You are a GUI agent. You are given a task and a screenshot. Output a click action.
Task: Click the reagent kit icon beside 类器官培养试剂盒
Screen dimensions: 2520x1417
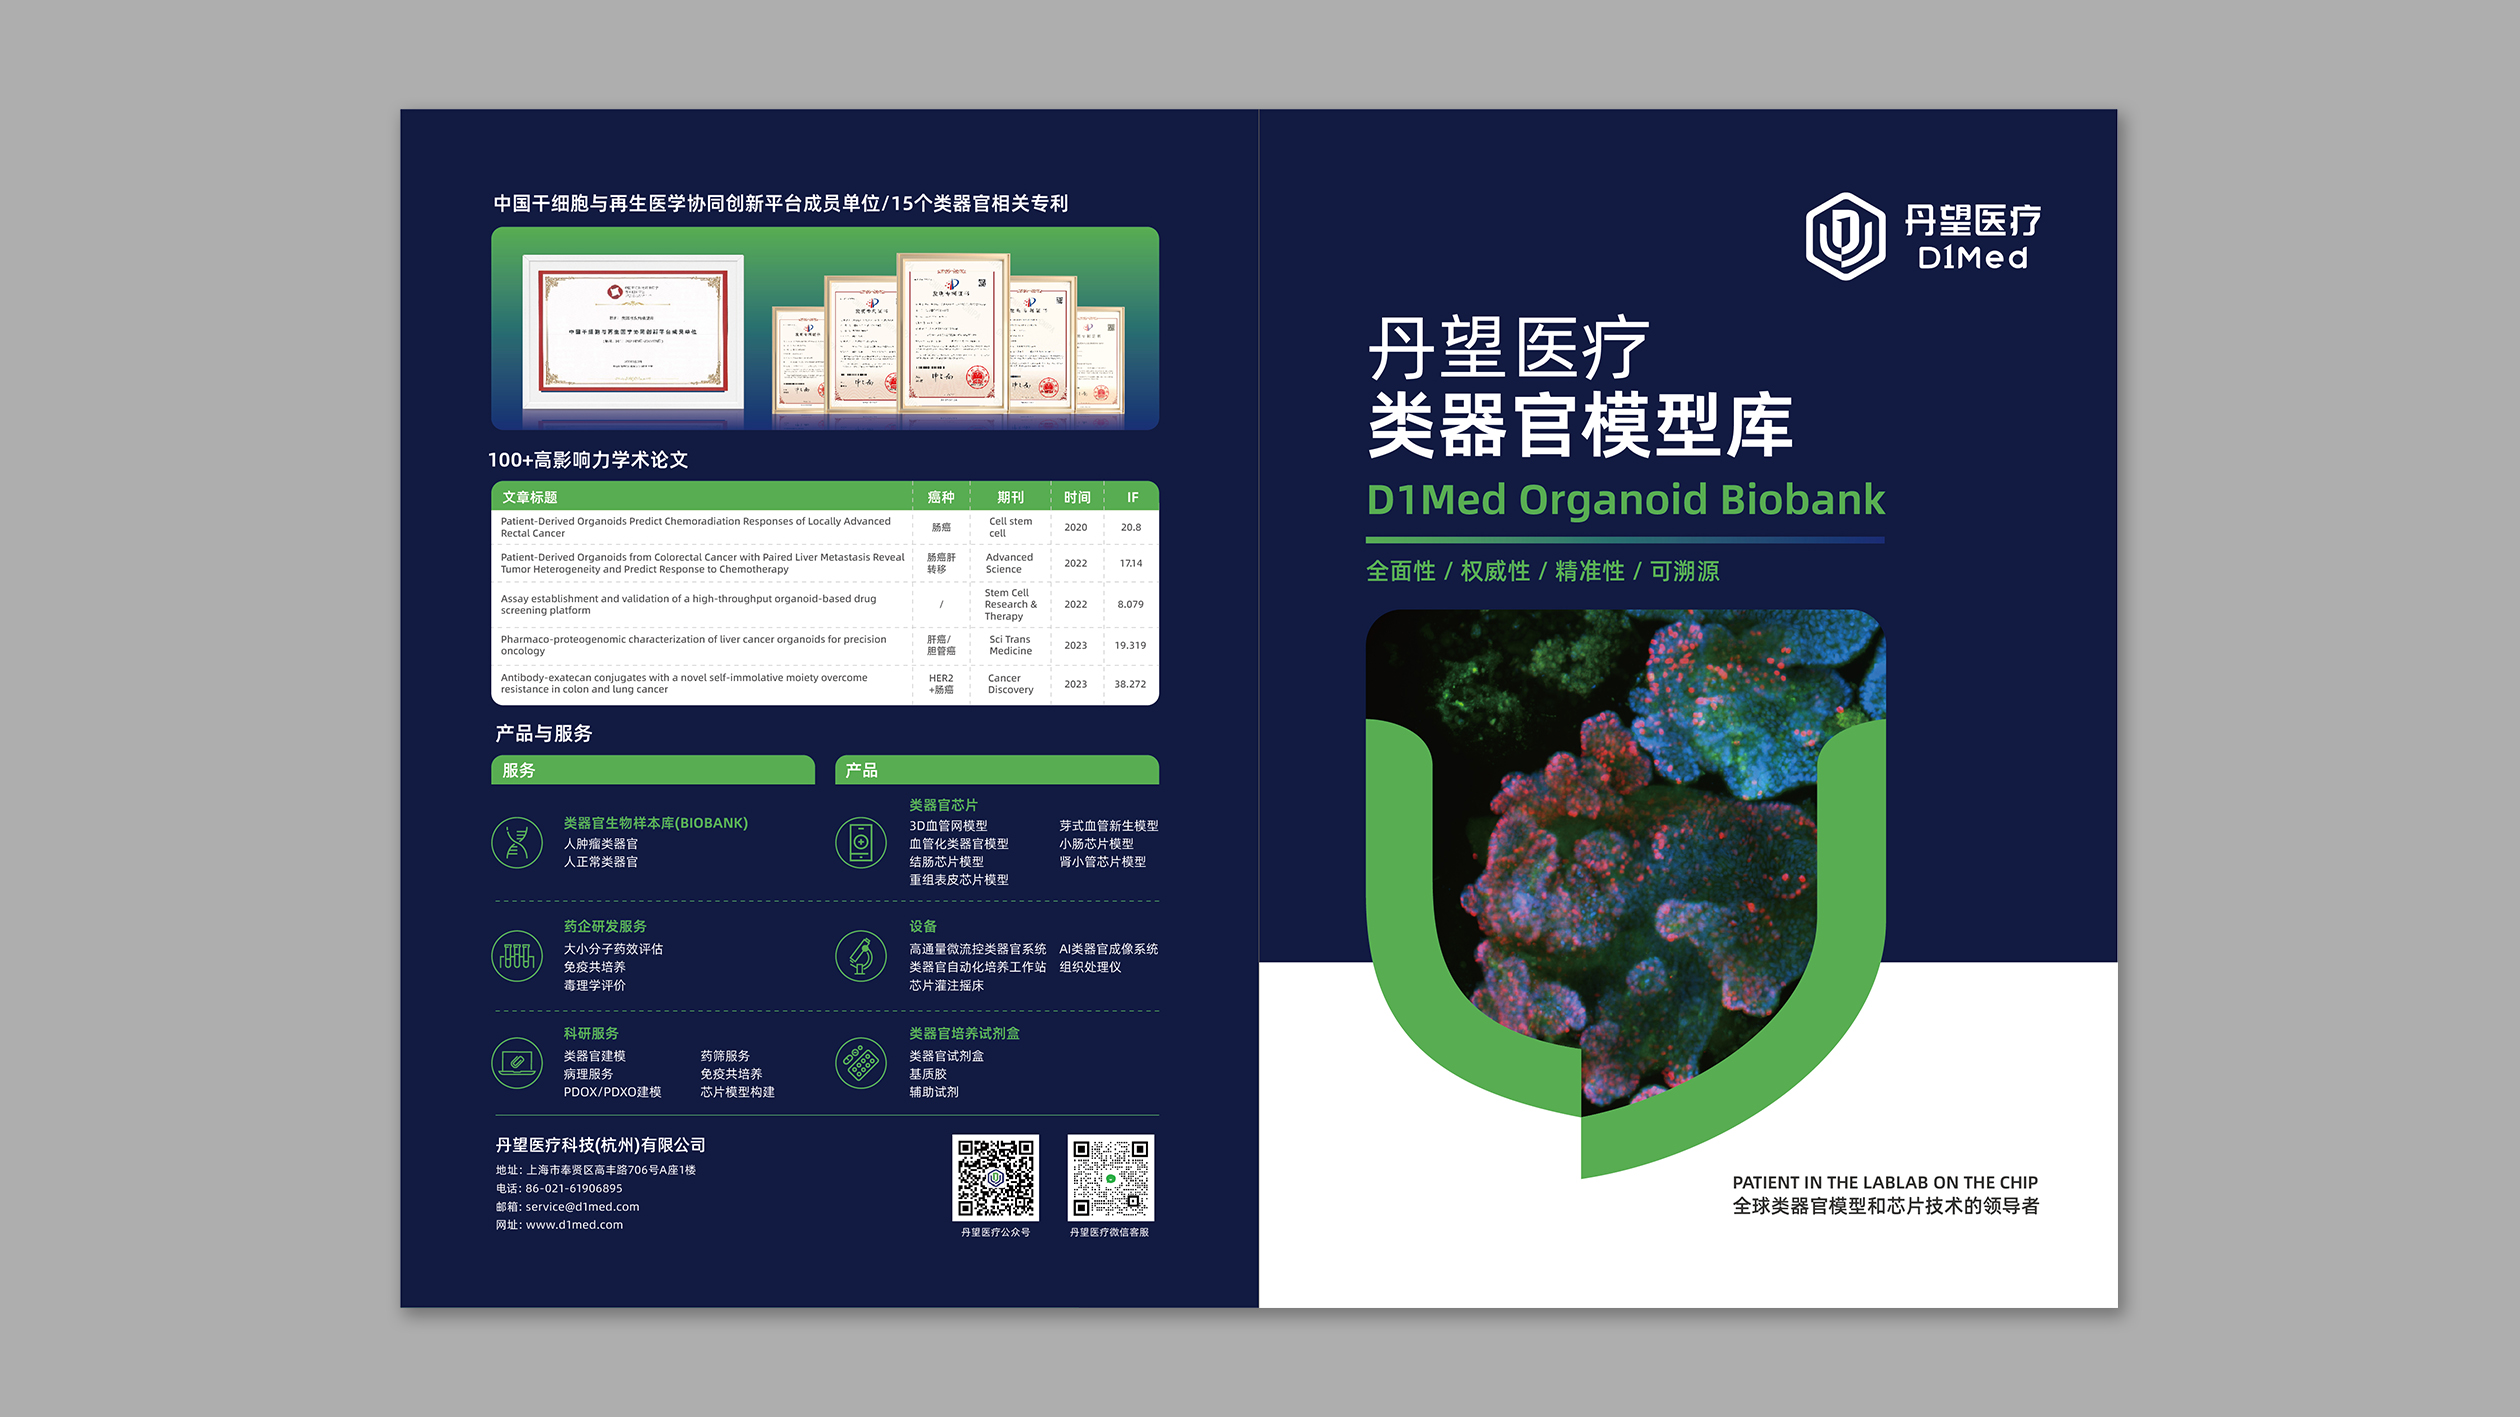[x=861, y=1062]
